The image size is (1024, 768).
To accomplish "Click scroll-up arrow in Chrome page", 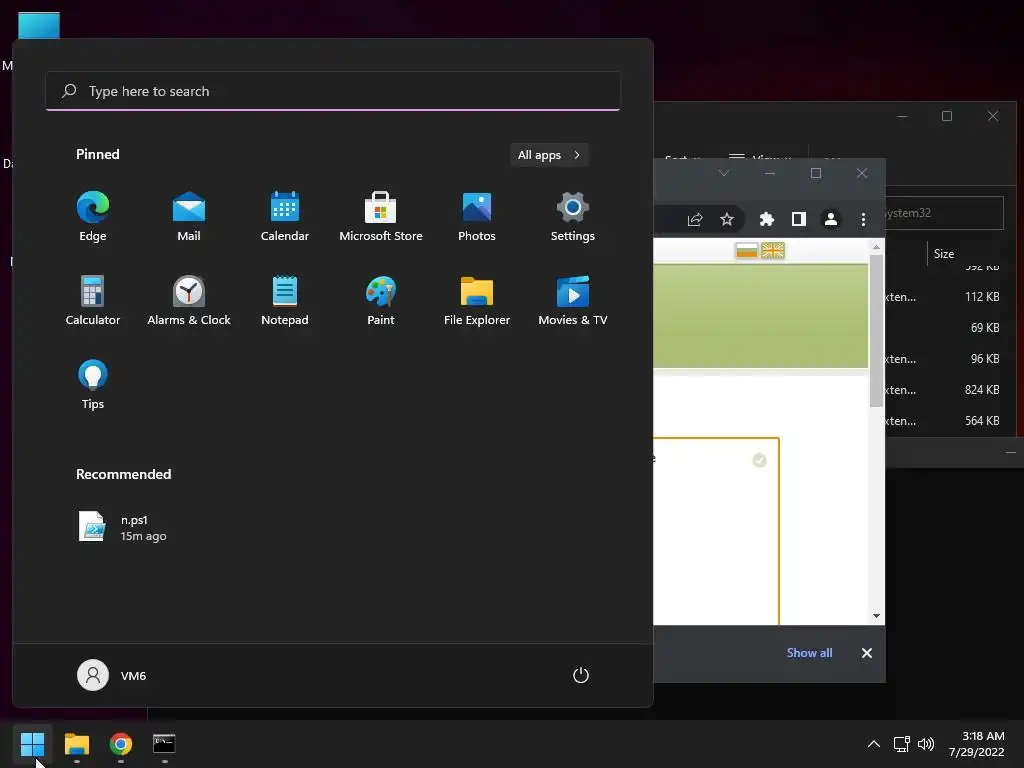I will click(876, 248).
